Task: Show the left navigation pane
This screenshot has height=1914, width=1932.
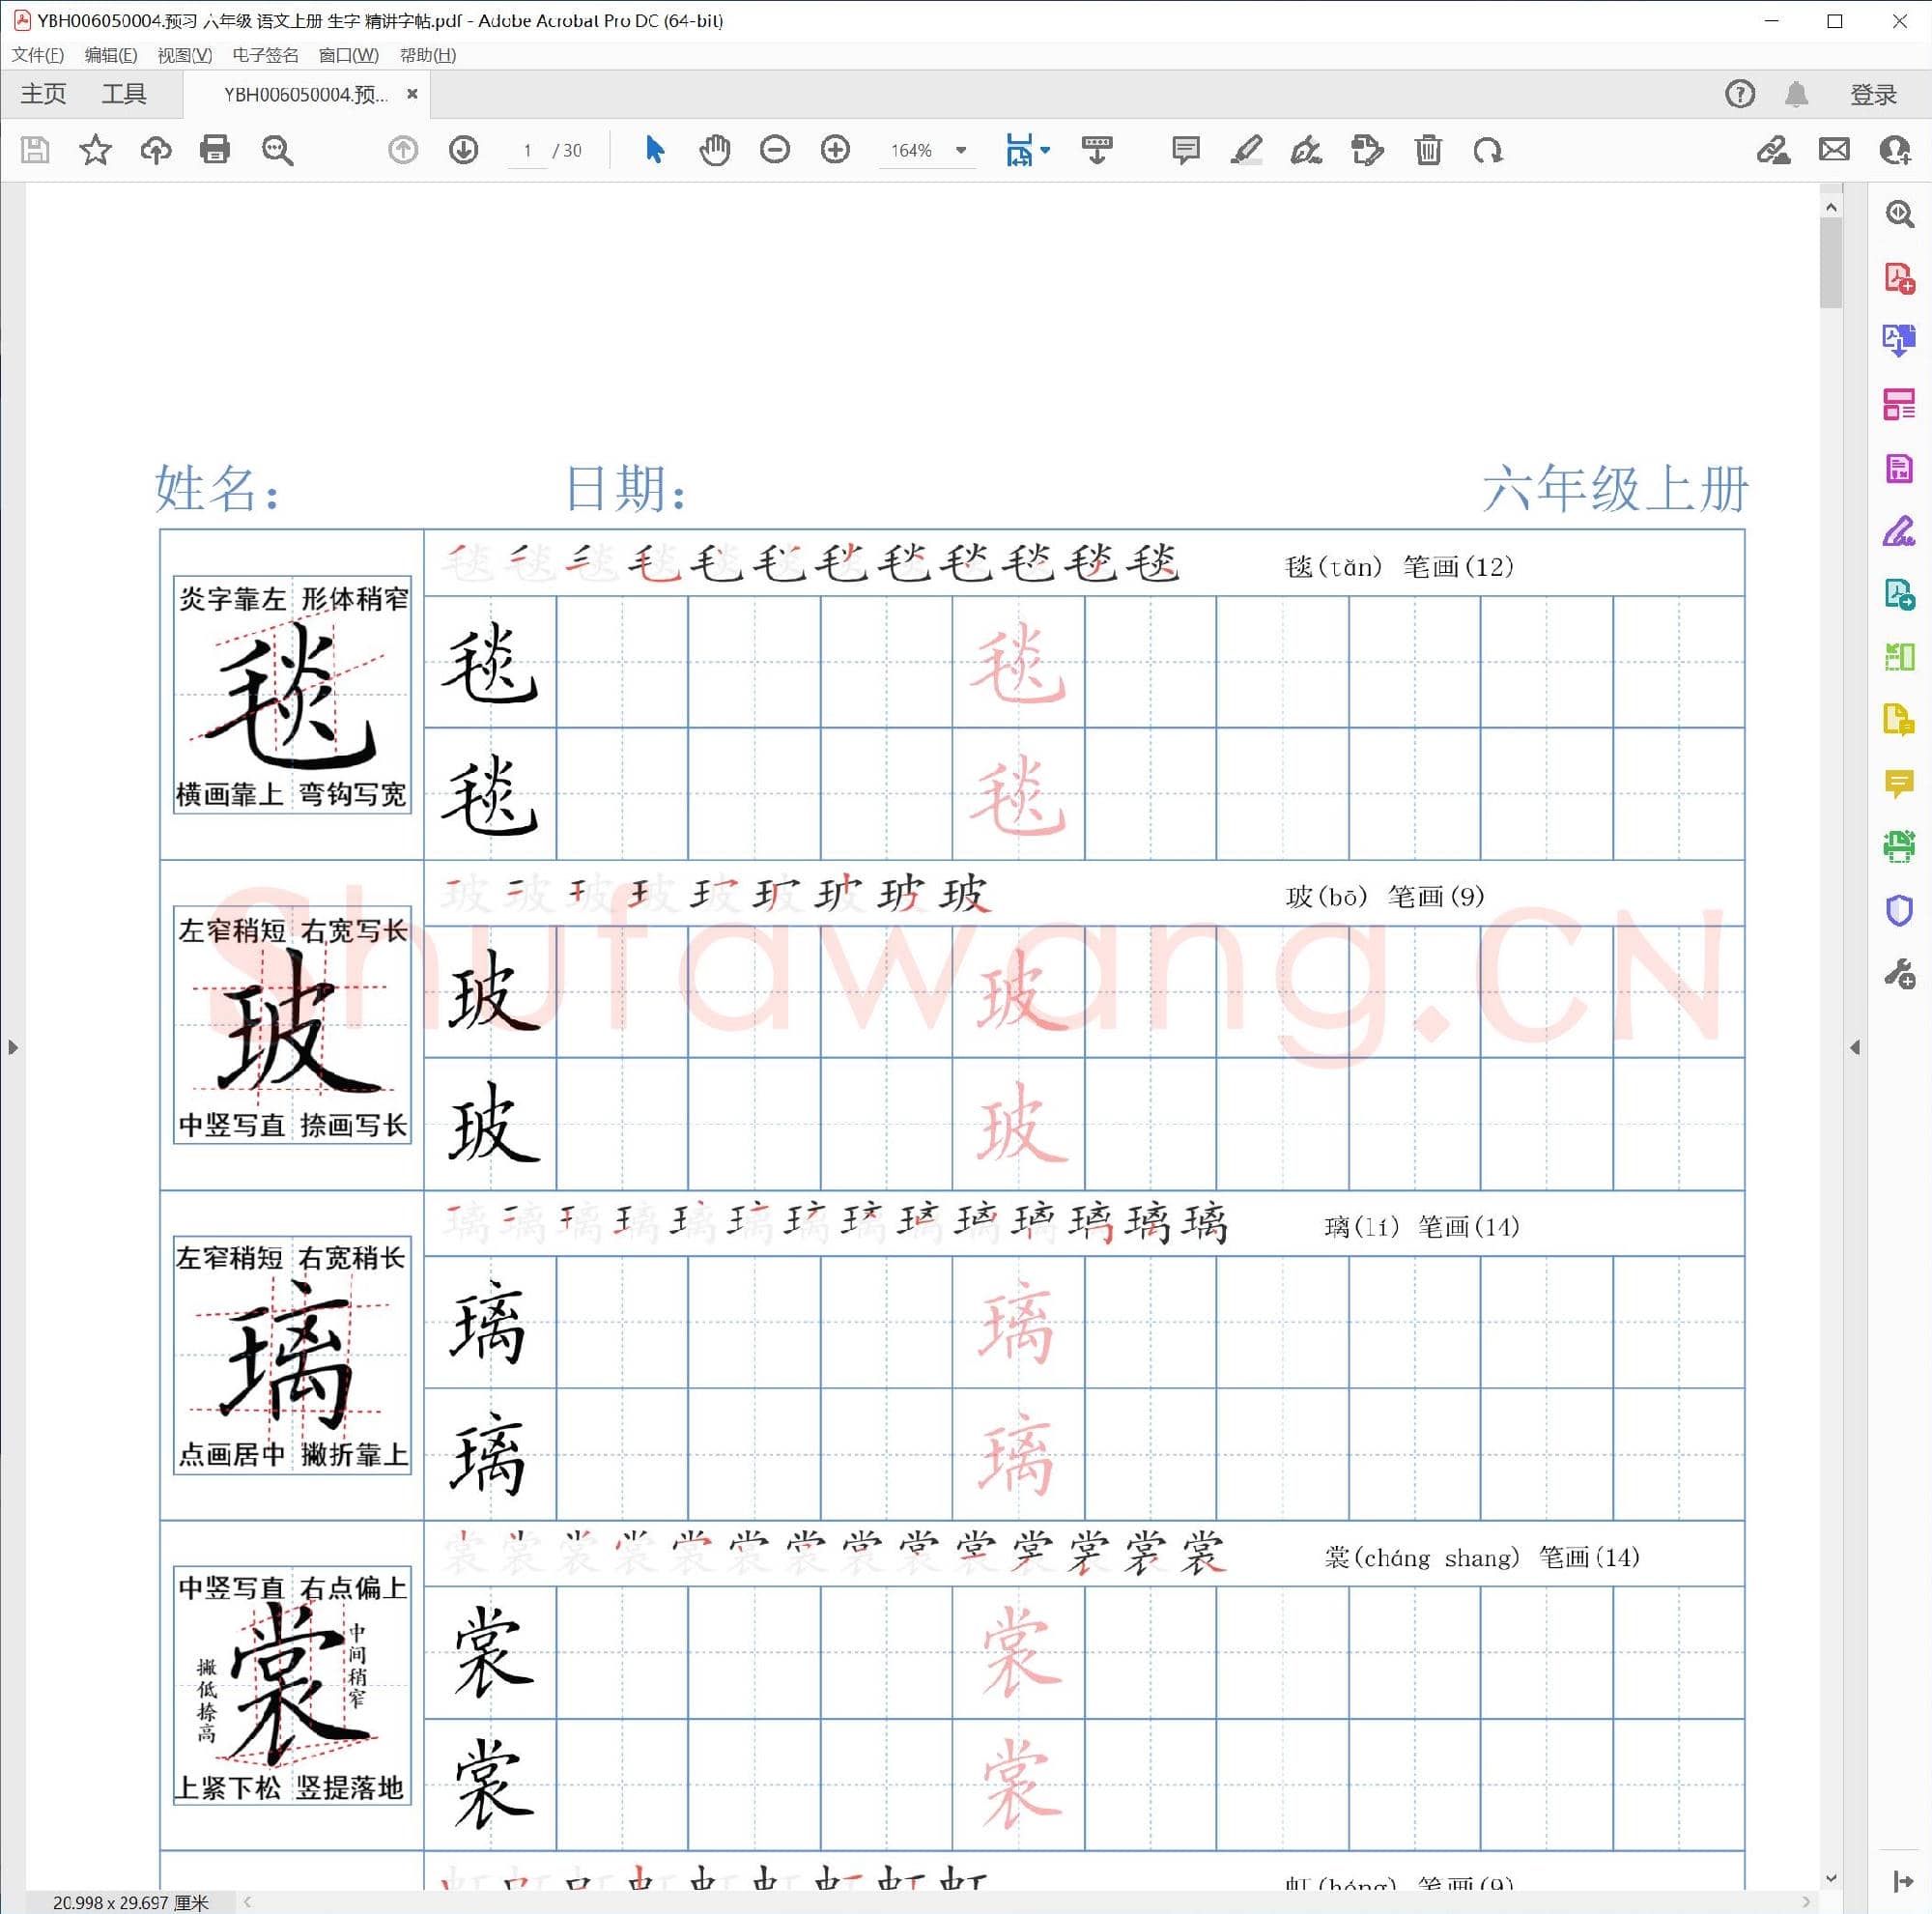Action: [x=13, y=1047]
